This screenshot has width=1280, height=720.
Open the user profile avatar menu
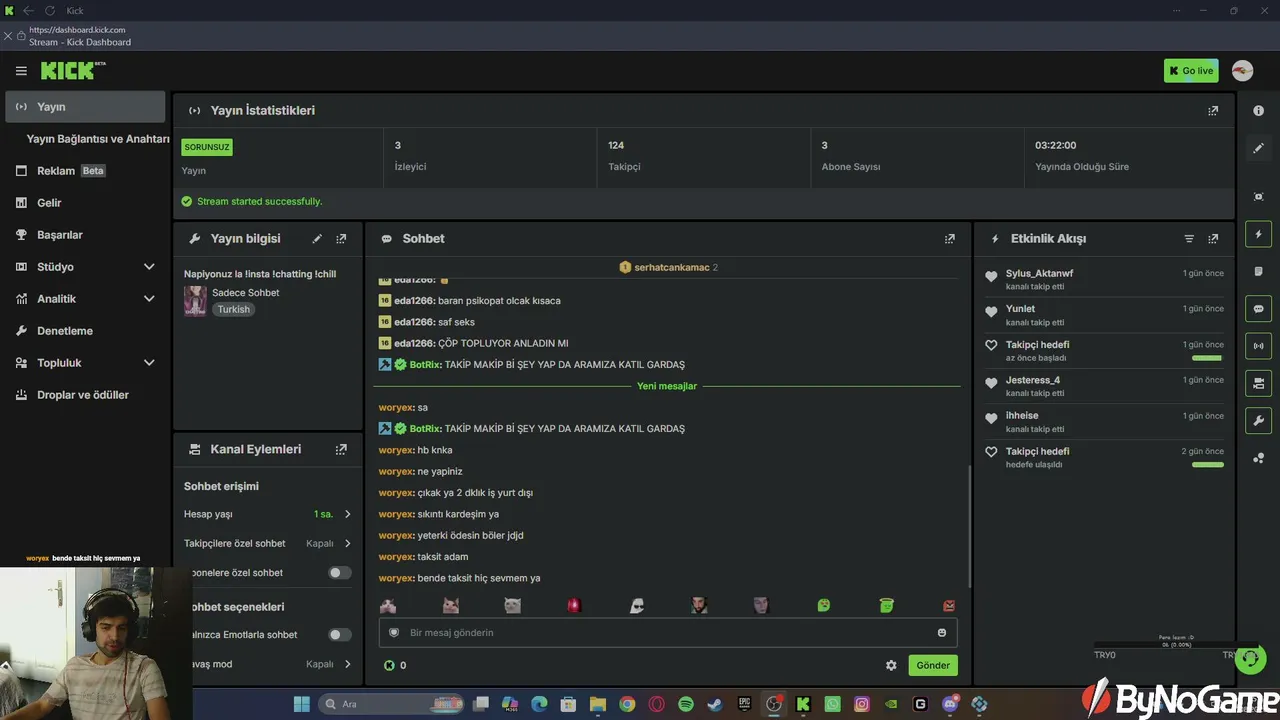(x=1242, y=71)
